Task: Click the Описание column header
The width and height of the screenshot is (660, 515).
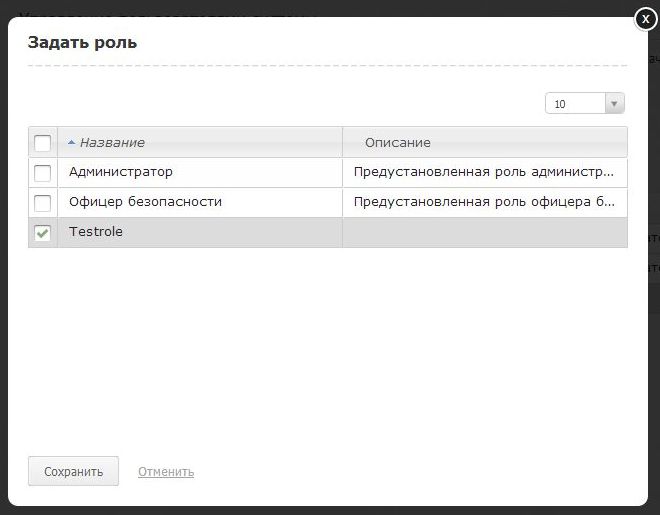Action: [398, 143]
